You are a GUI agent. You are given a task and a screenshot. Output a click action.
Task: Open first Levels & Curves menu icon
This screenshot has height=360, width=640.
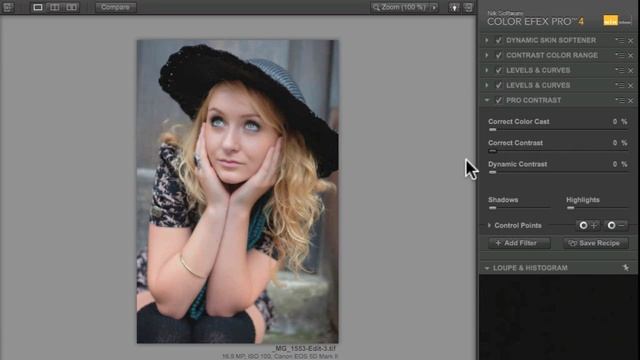[620, 70]
